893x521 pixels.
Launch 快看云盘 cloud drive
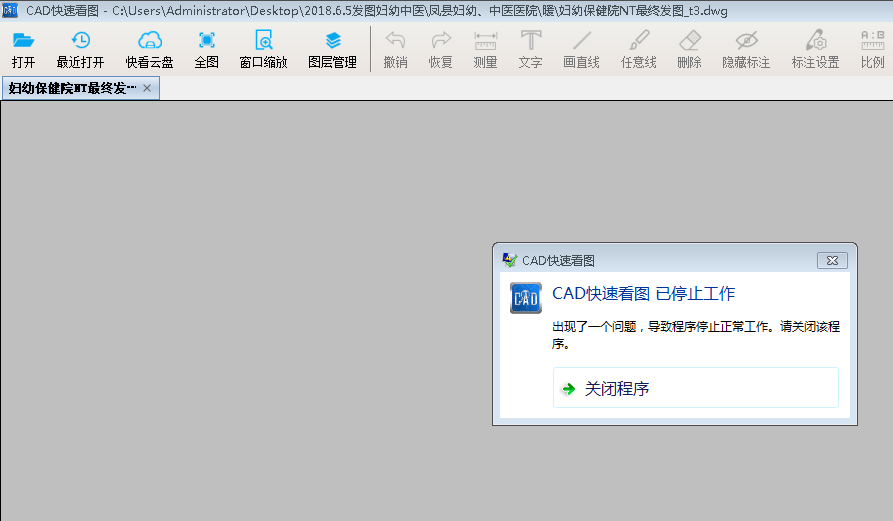[x=150, y=50]
